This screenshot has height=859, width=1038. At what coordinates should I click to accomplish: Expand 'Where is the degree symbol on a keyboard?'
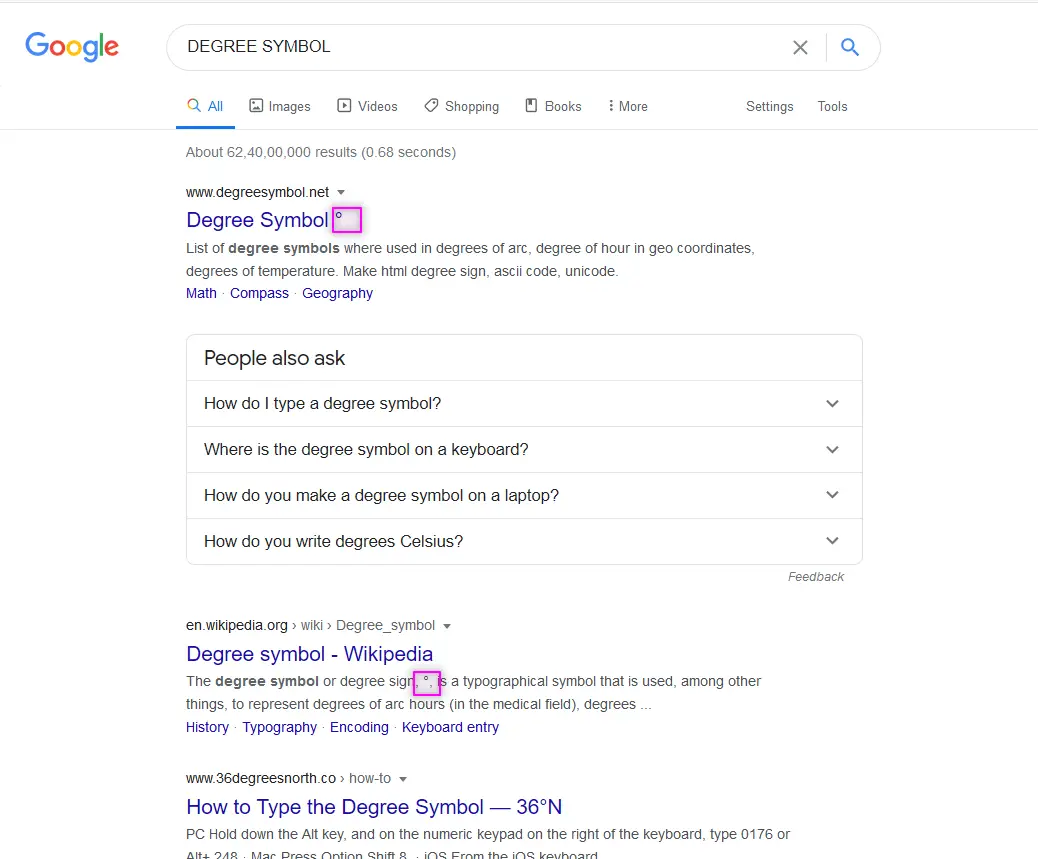(x=524, y=449)
